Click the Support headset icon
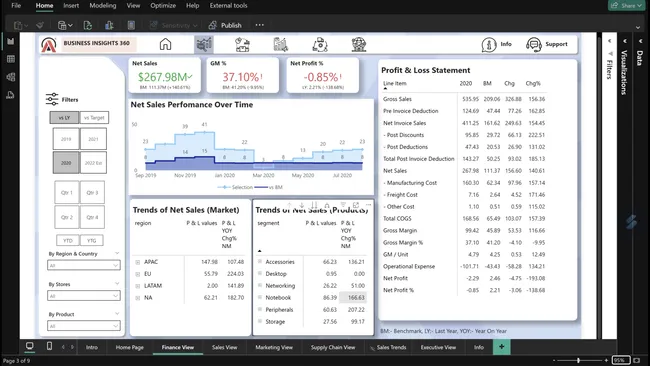This screenshot has width=650, height=366. [534, 44]
